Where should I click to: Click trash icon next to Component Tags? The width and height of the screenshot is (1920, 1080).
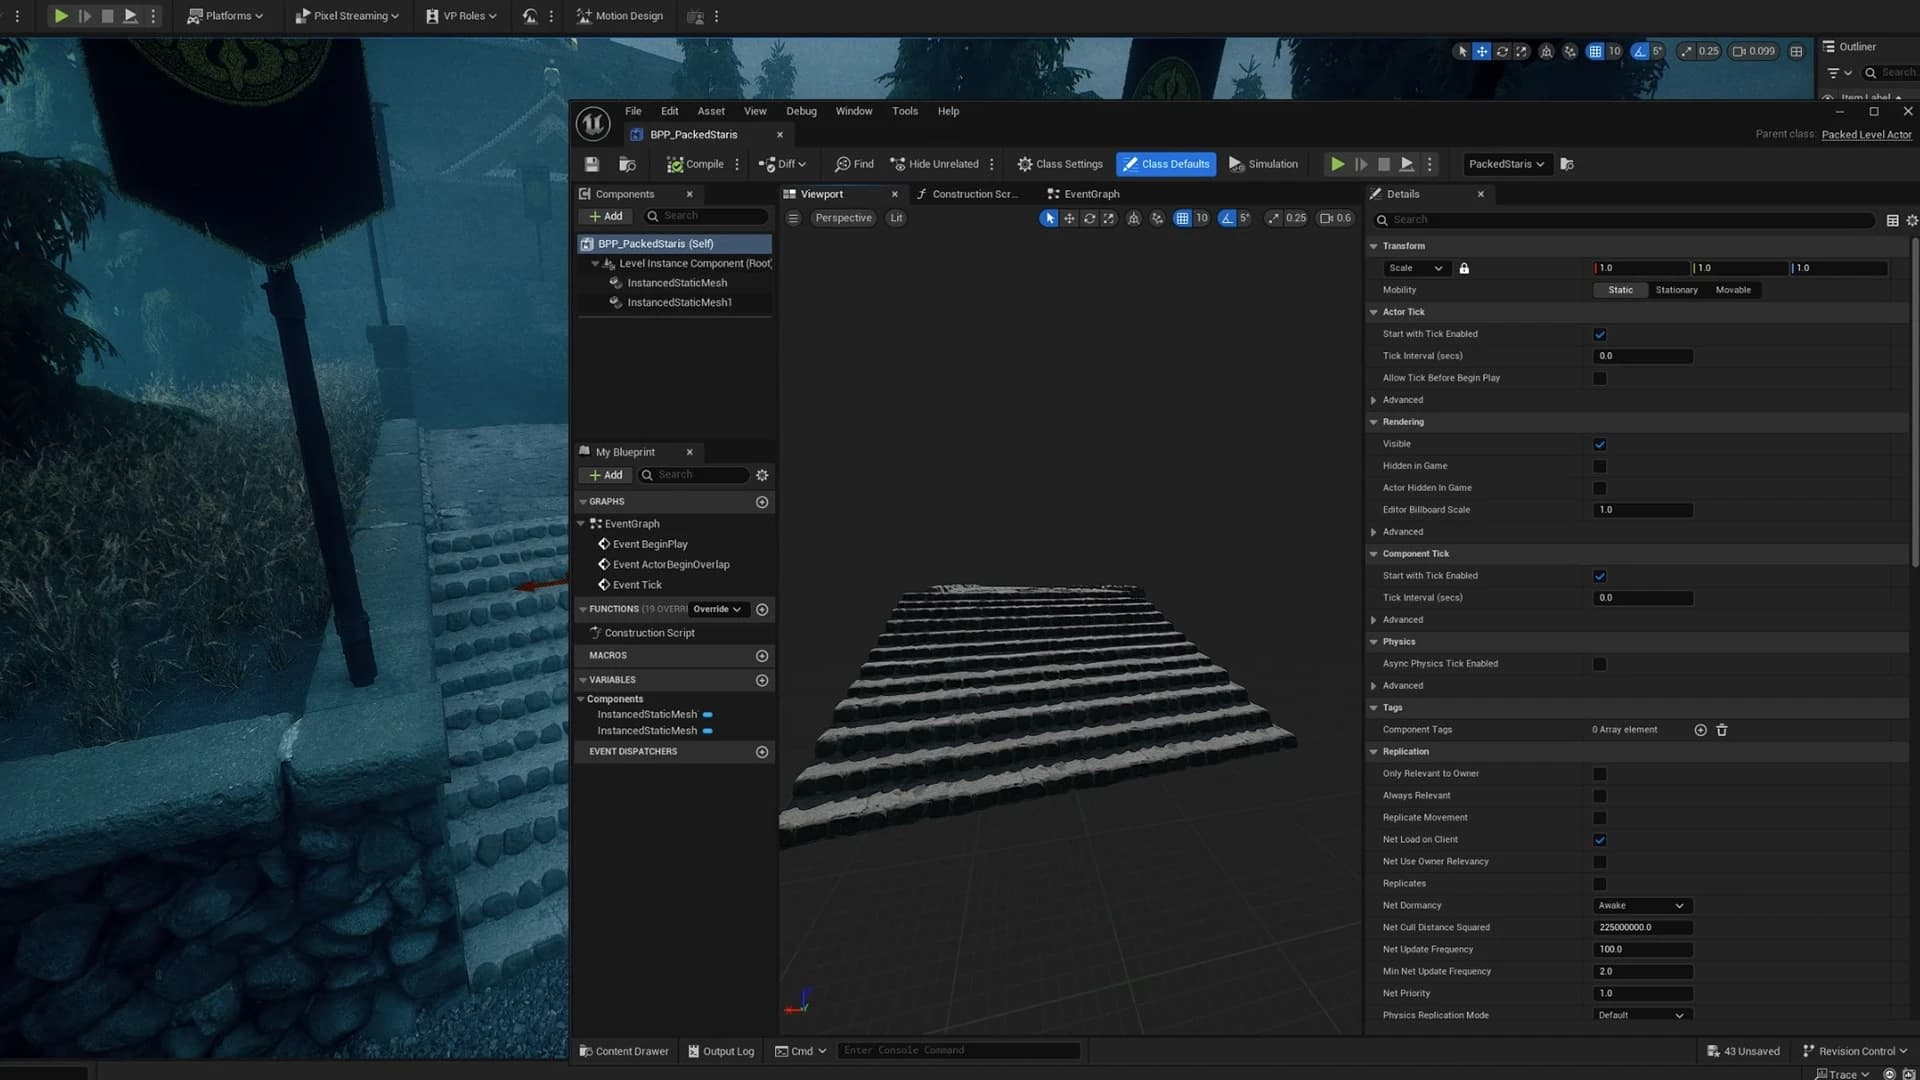(x=1722, y=730)
